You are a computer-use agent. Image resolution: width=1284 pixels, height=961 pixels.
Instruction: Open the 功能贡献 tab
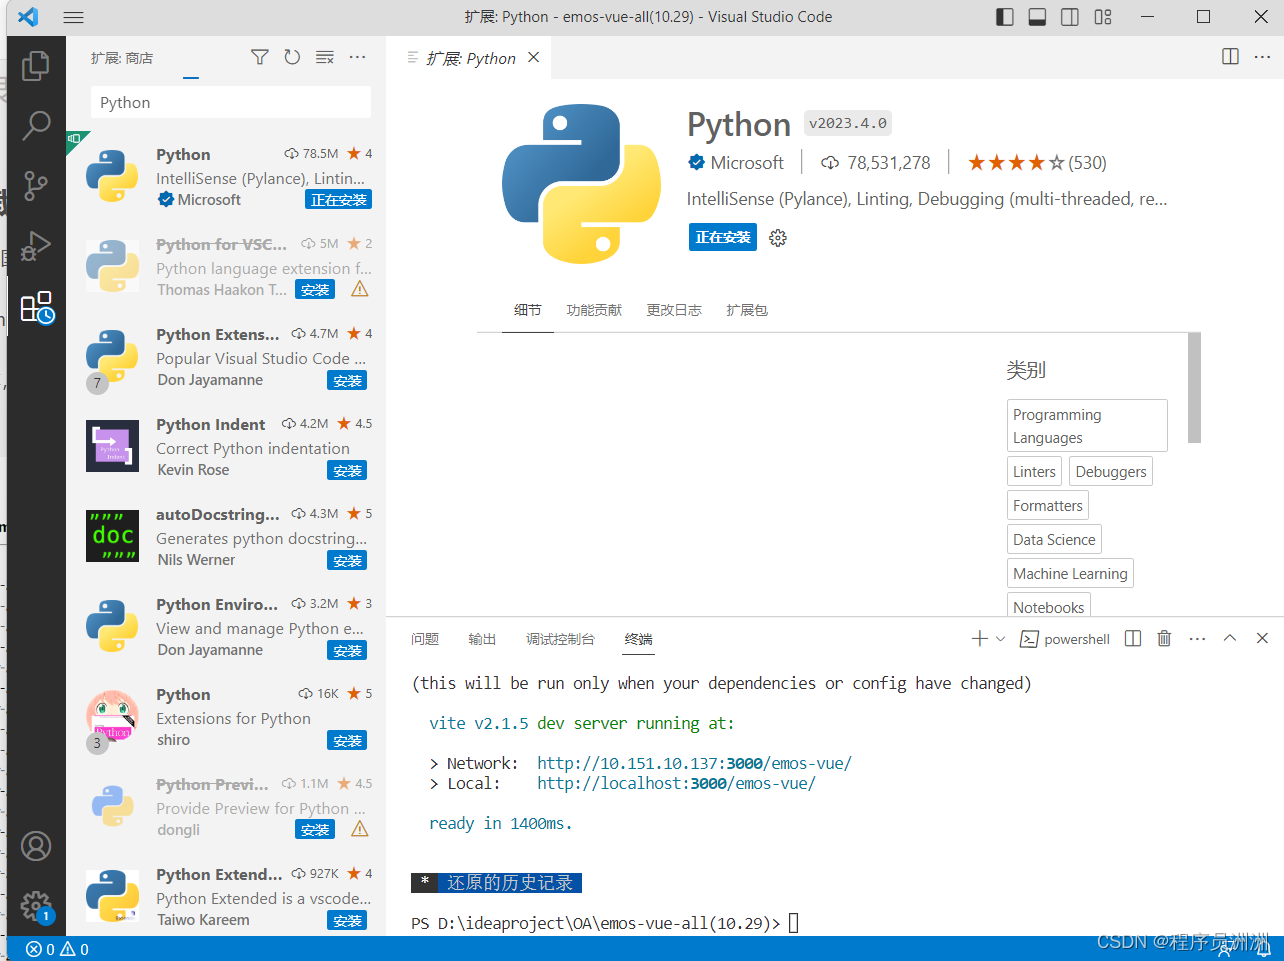click(594, 310)
